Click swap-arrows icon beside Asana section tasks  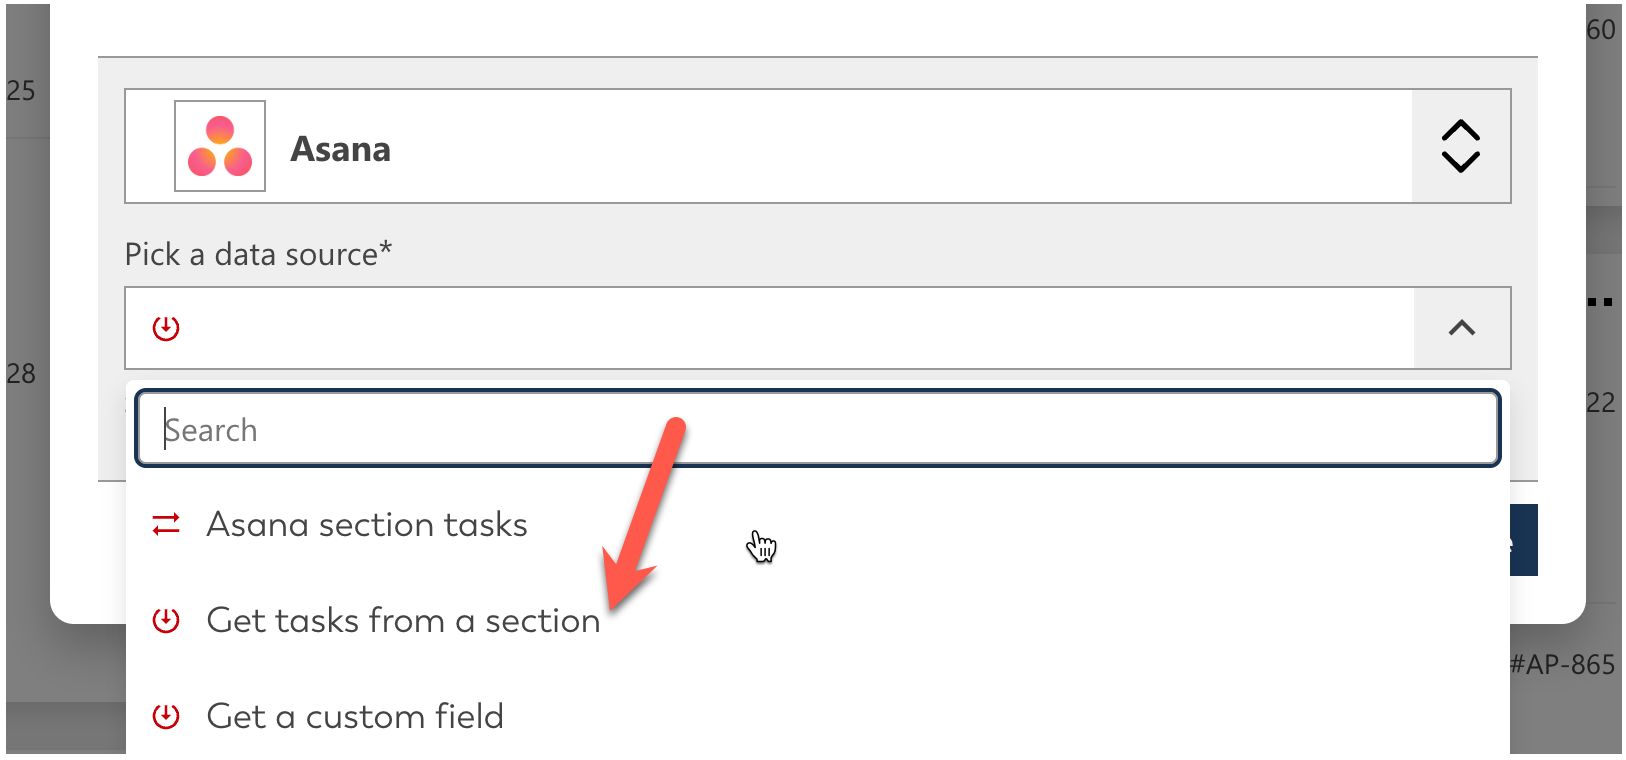(166, 524)
